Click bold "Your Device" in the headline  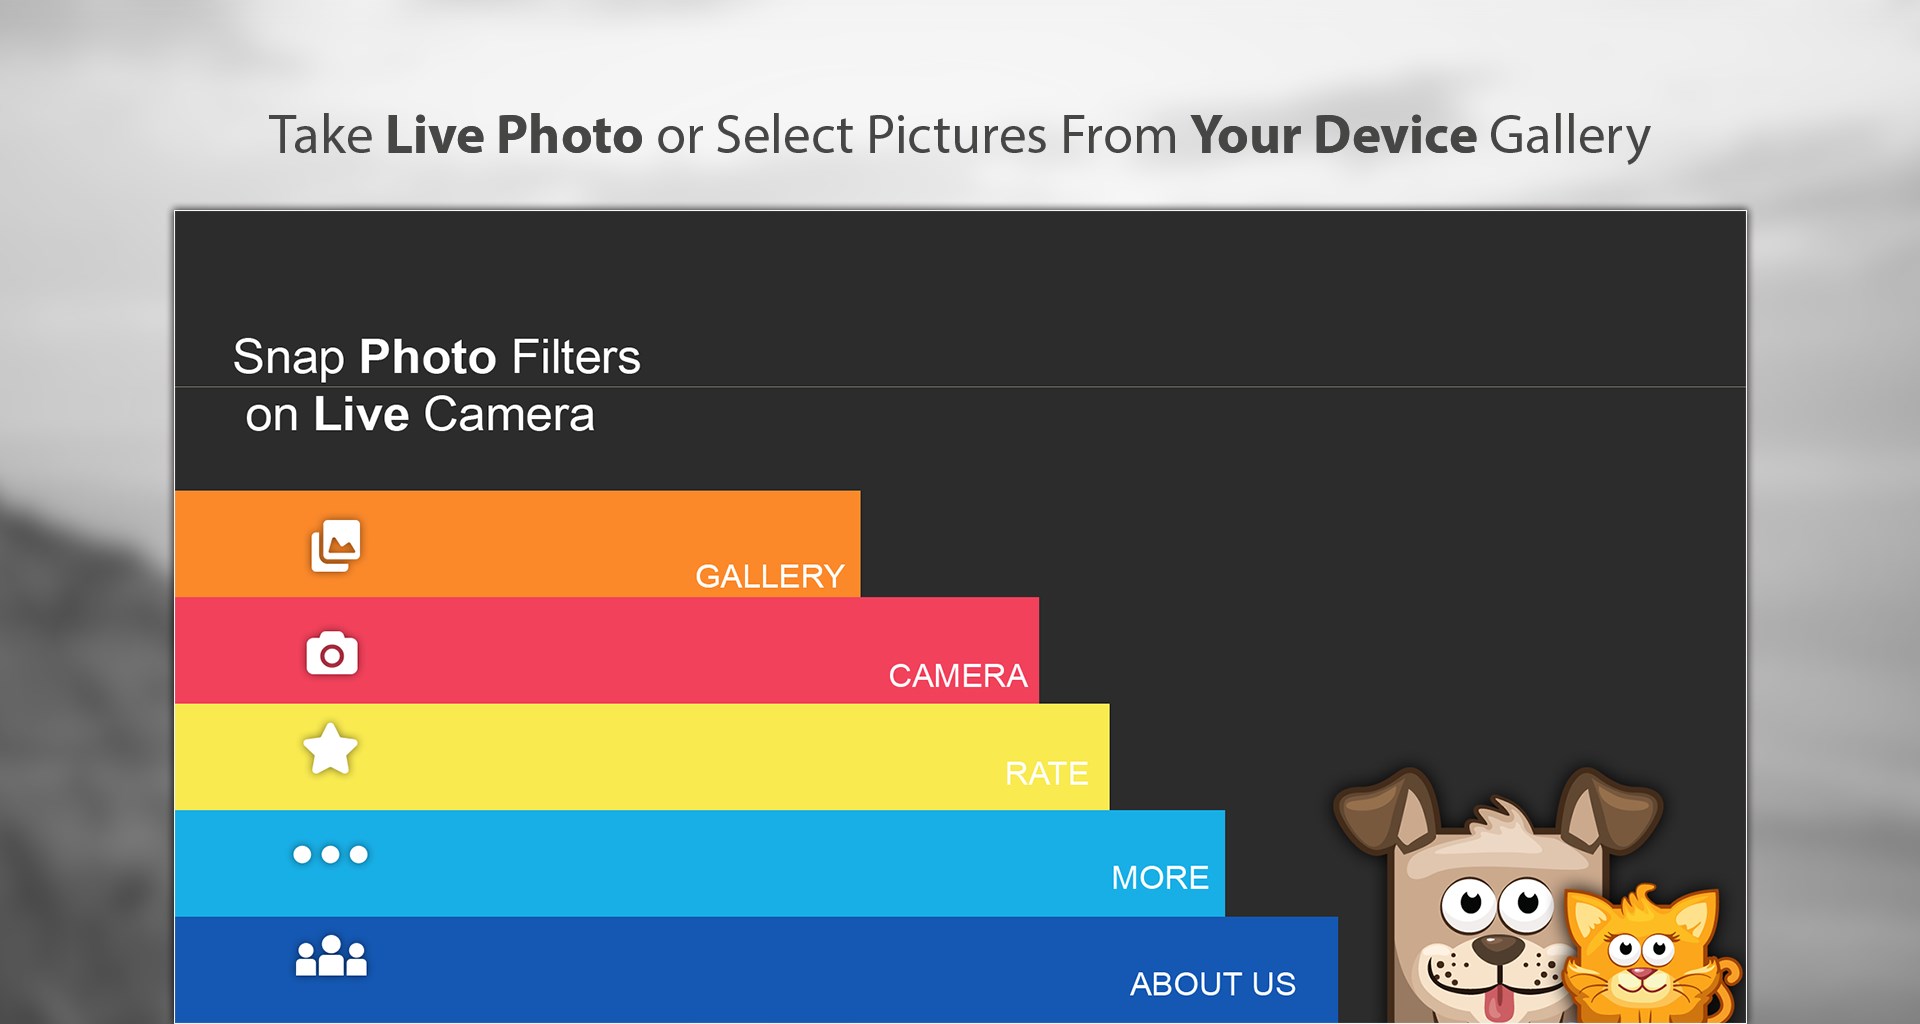tap(1333, 135)
